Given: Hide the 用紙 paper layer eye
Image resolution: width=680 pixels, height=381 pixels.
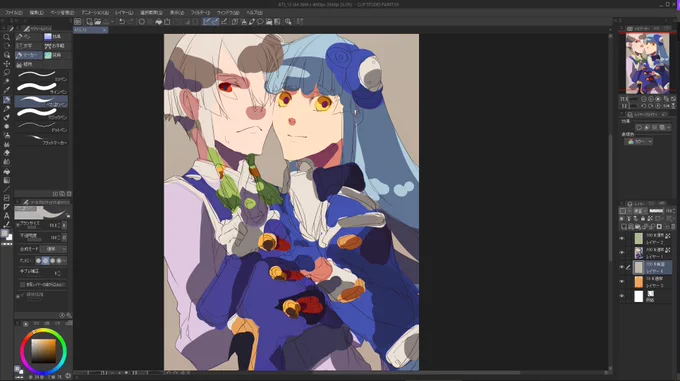Looking at the screenshot, I should (x=622, y=296).
